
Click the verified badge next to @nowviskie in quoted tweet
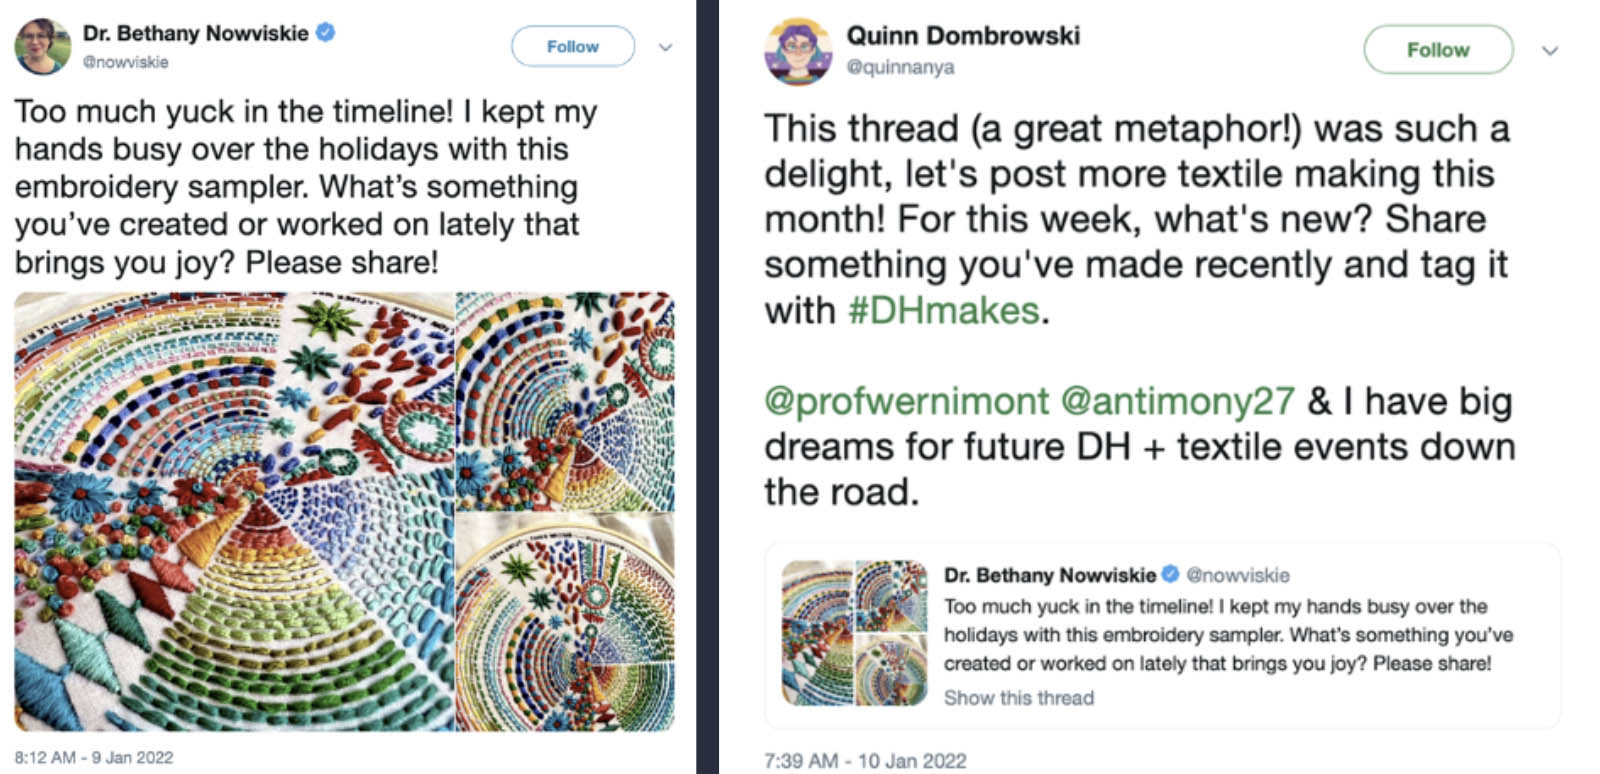point(1172,575)
